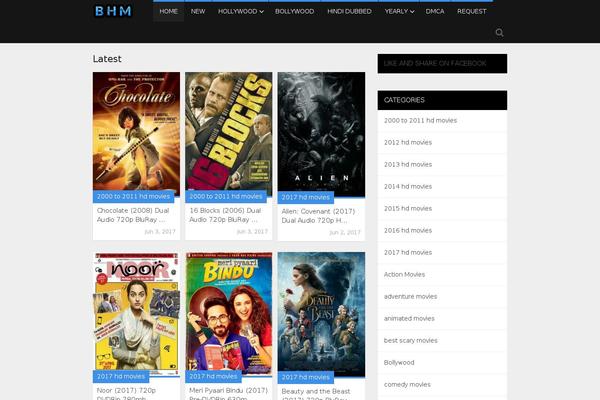Open the 16 Blocks movie poster
The image size is (600, 400).
pyautogui.click(x=229, y=131)
